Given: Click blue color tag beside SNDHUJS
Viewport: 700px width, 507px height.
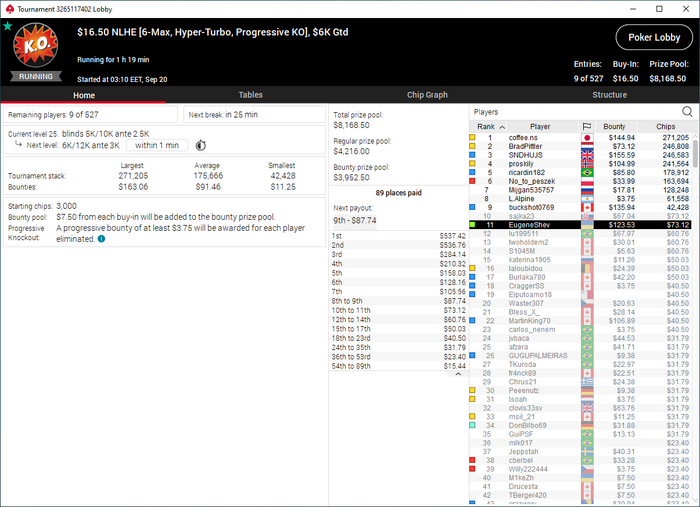Looking at the screenshot, I should (472, 155).
